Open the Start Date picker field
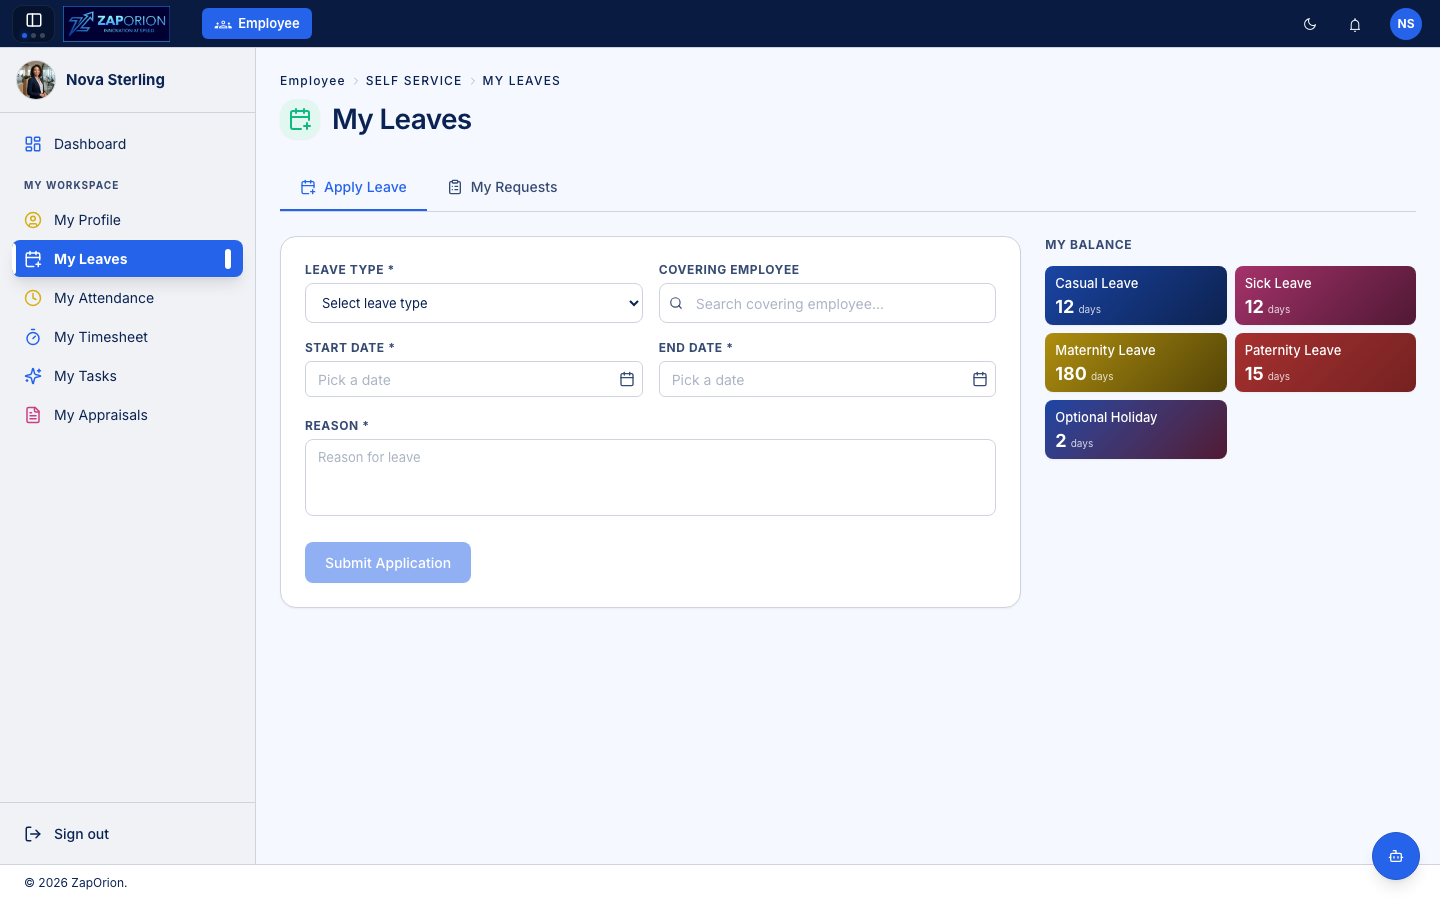Screen dimensions: 1440x900 [474, 379]
